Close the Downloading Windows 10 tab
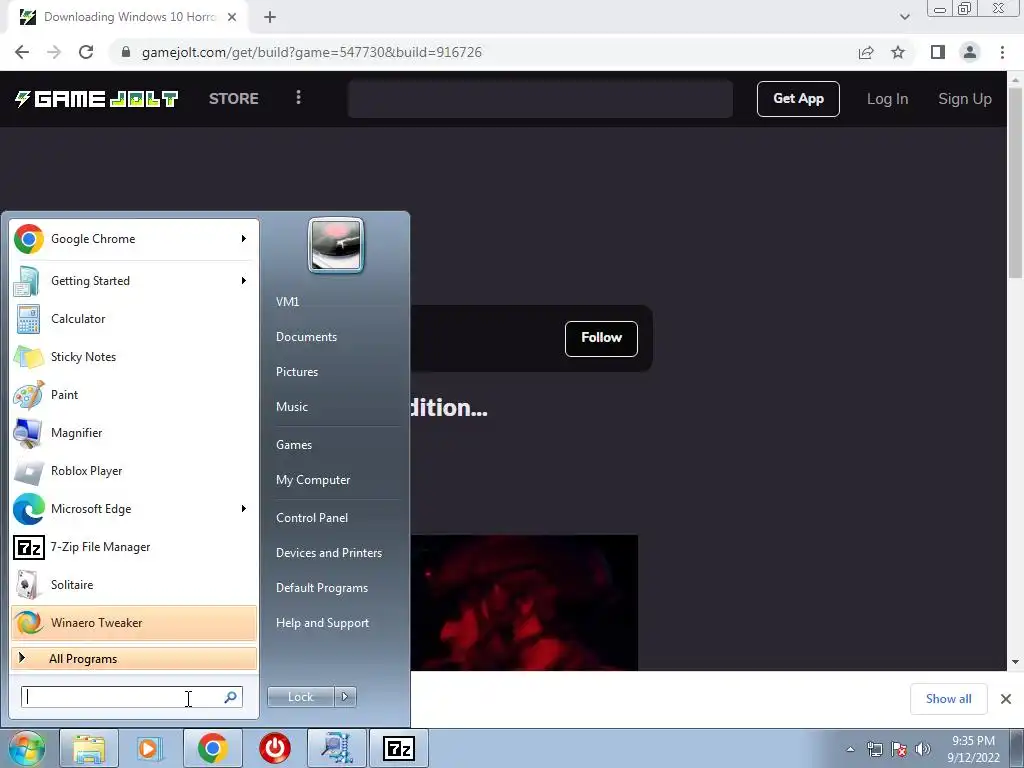This screenshot has height=768, width=1024. click(x=232, y=18)
